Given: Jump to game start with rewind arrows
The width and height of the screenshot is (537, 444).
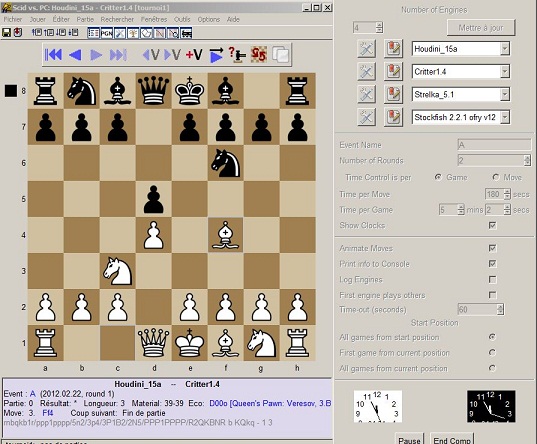Looking at the screenshot, I should tap(53, 54).
